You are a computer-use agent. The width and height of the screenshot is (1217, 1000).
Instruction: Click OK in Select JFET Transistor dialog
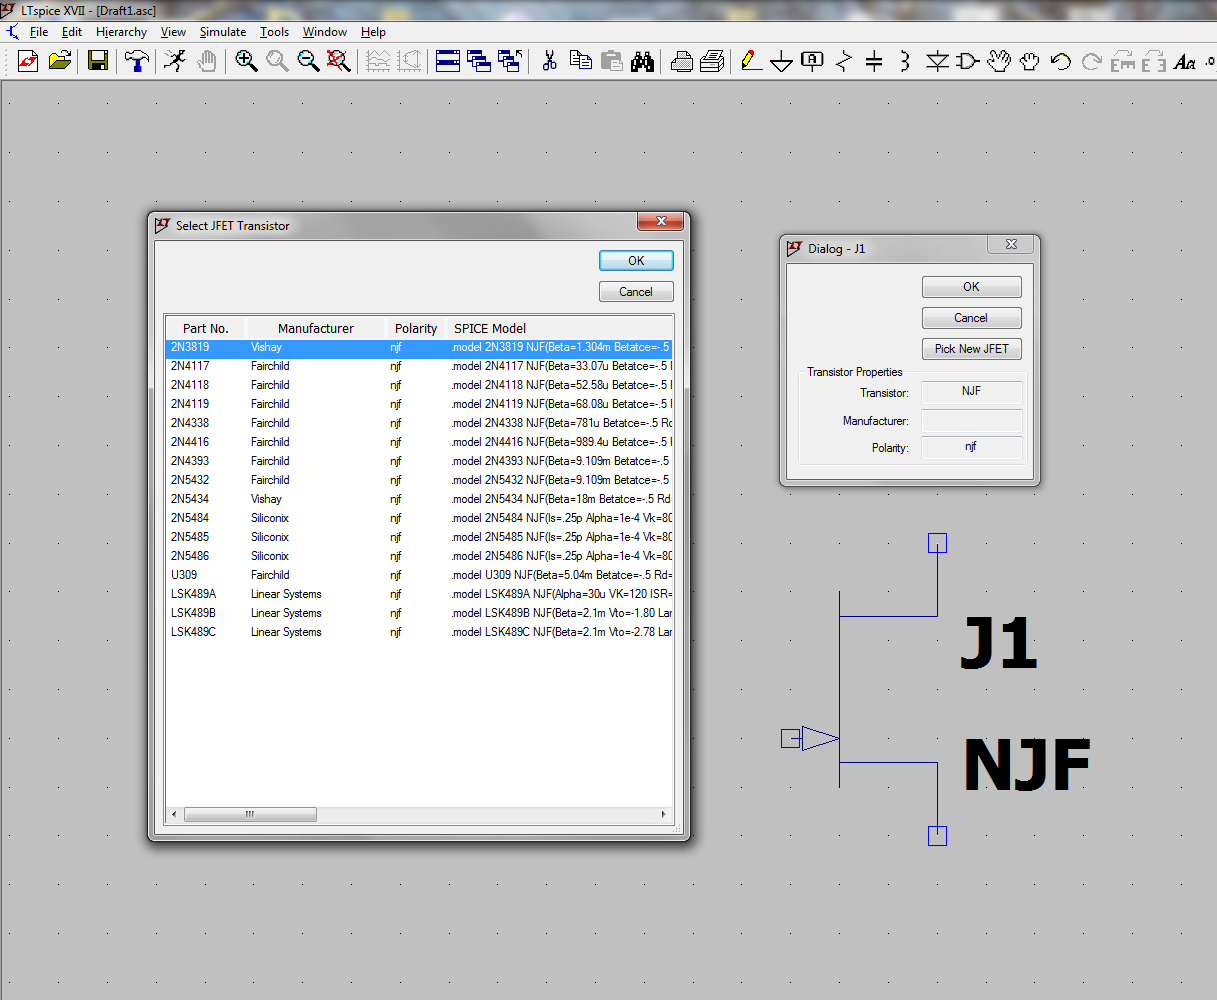pyautogui.click(x=636, y=260)
